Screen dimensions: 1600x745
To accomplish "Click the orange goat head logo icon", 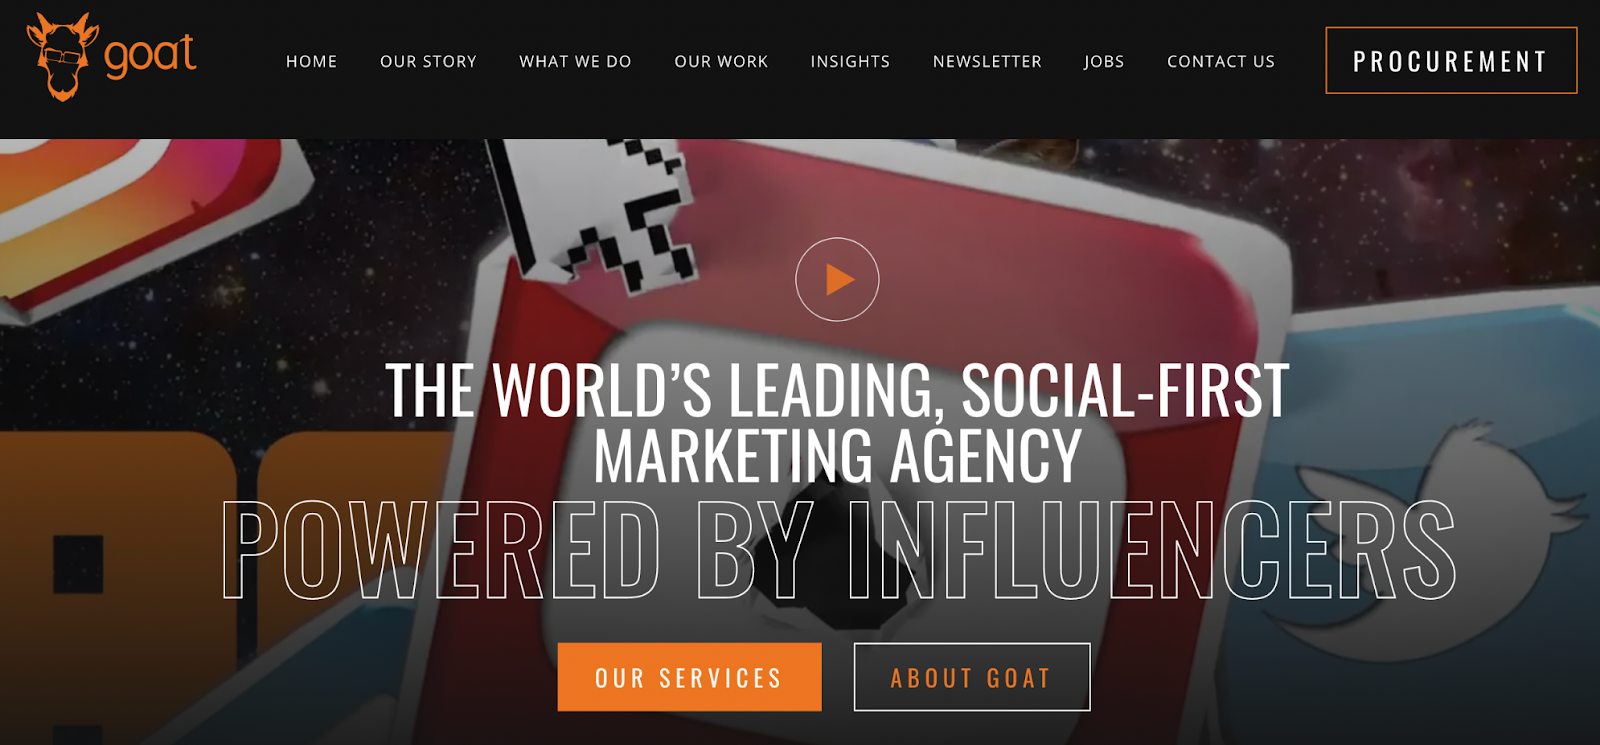I will pos(62,56).
